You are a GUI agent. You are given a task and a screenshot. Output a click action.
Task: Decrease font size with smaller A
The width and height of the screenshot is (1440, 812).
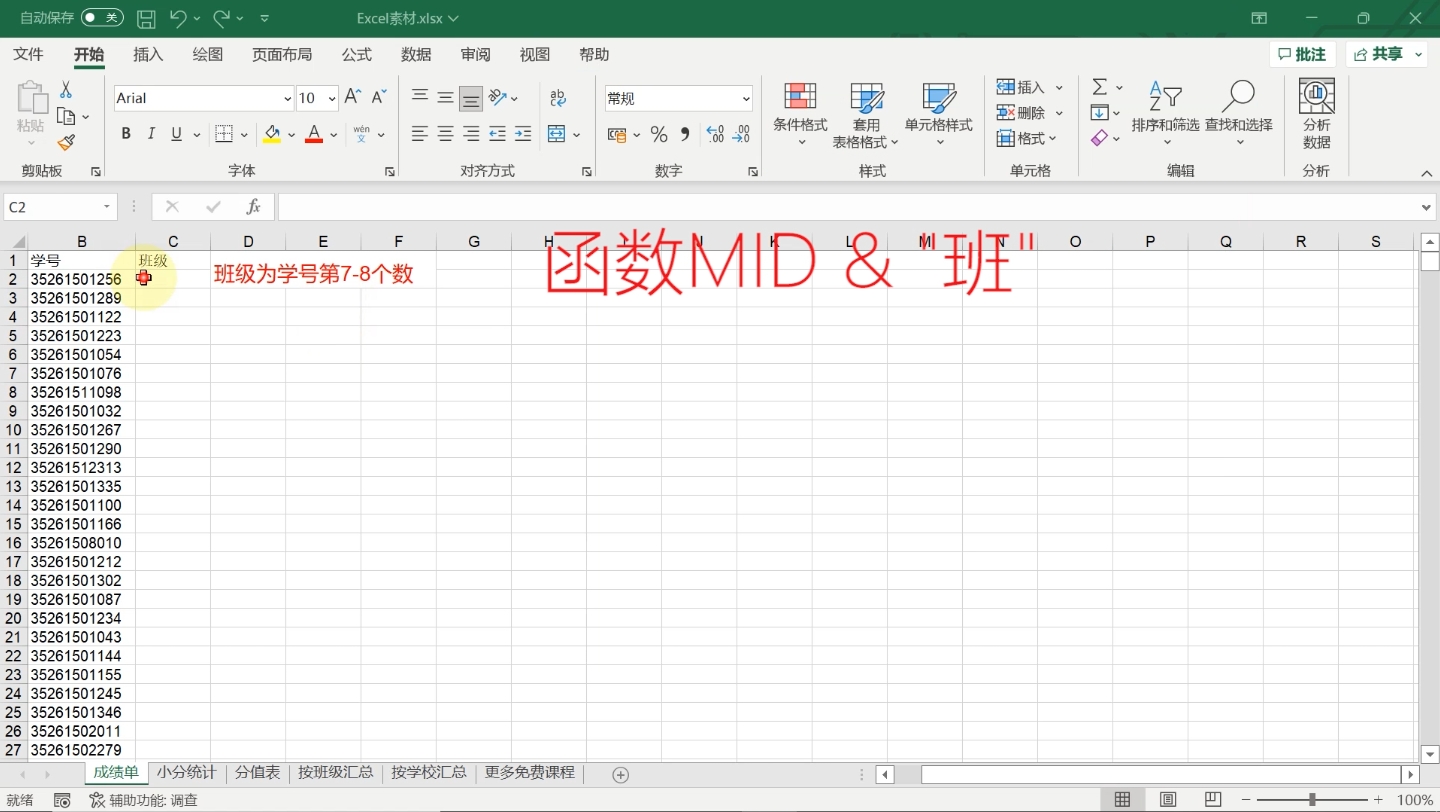(x=379, y=97)
